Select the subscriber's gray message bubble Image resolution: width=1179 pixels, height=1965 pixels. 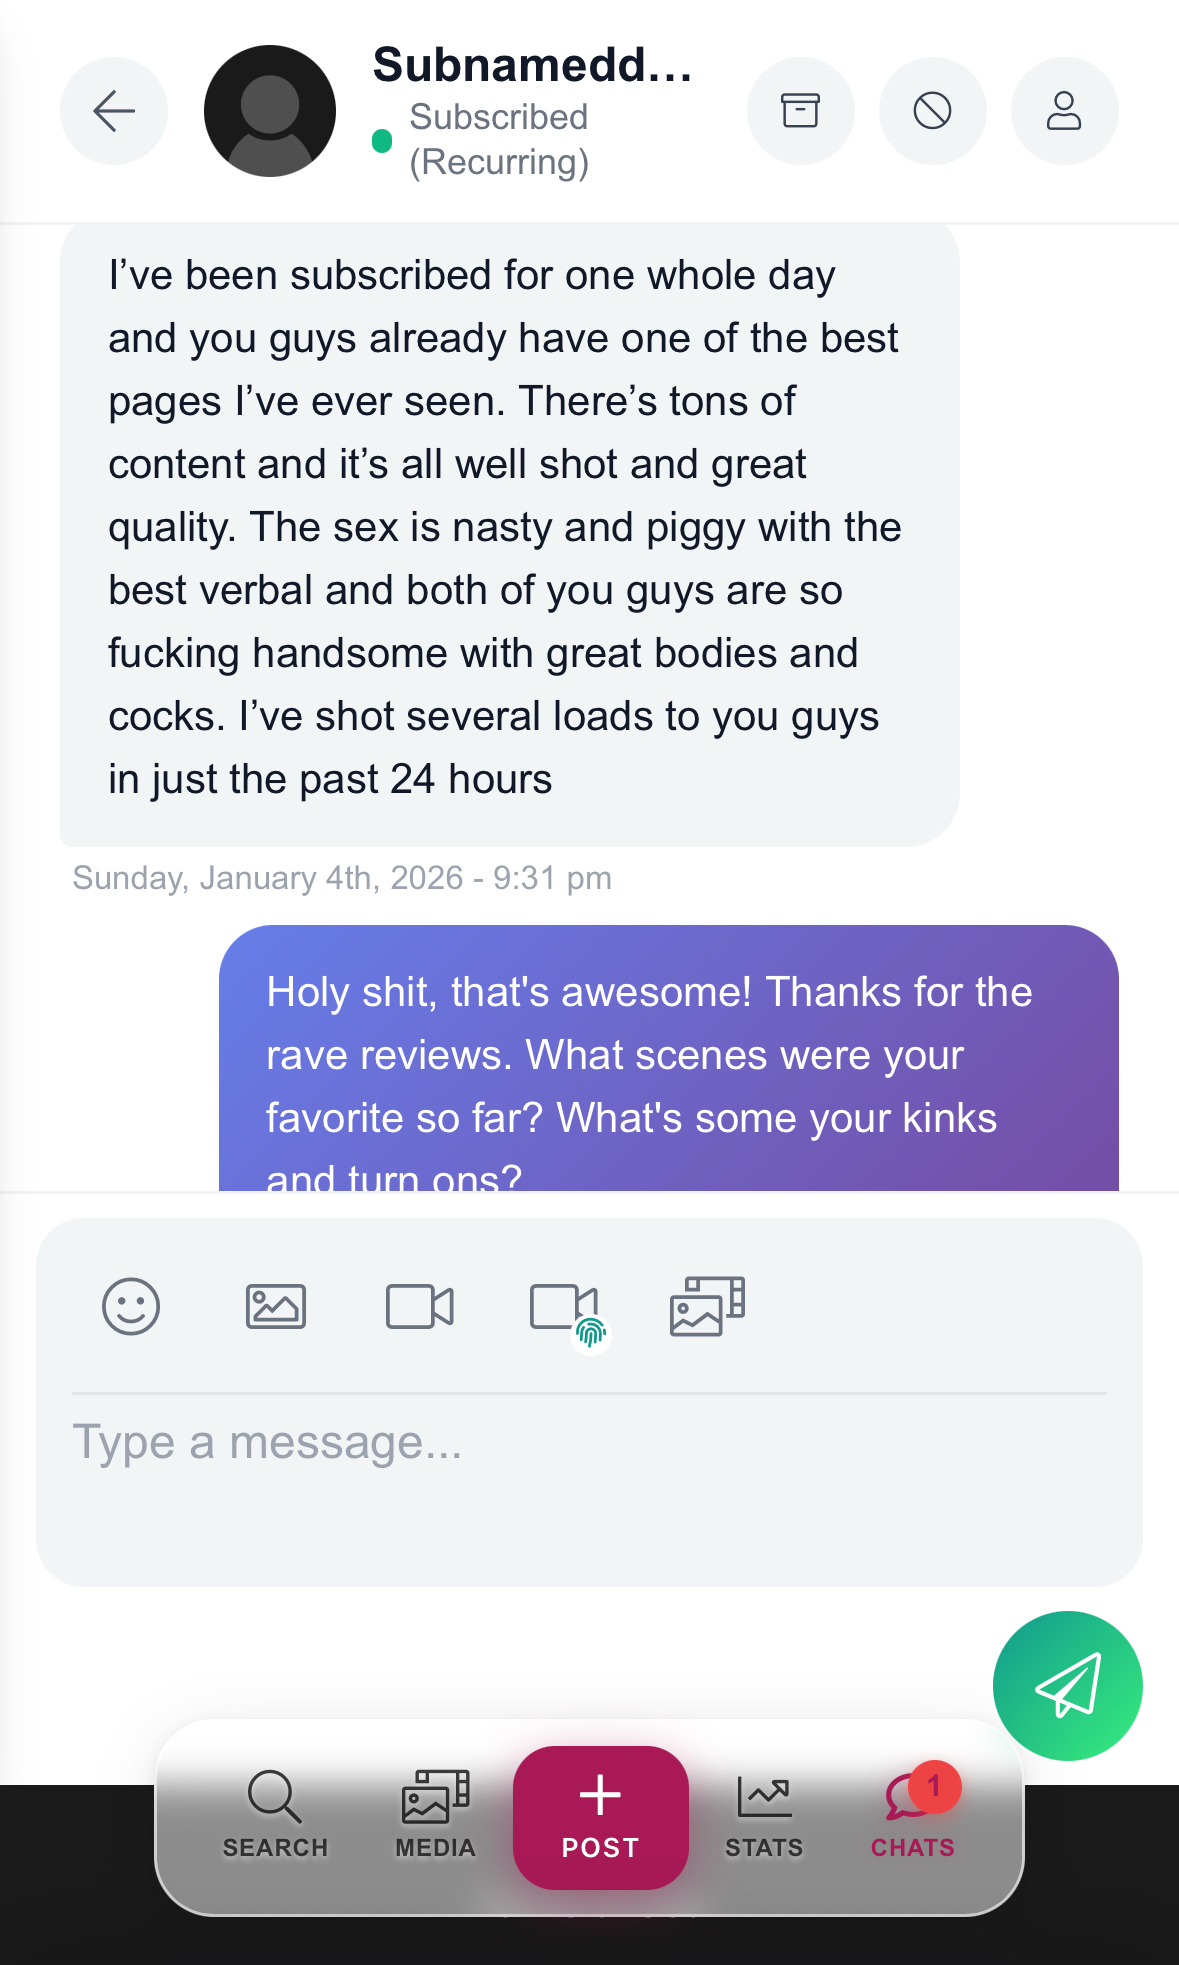tap(509, 529)
